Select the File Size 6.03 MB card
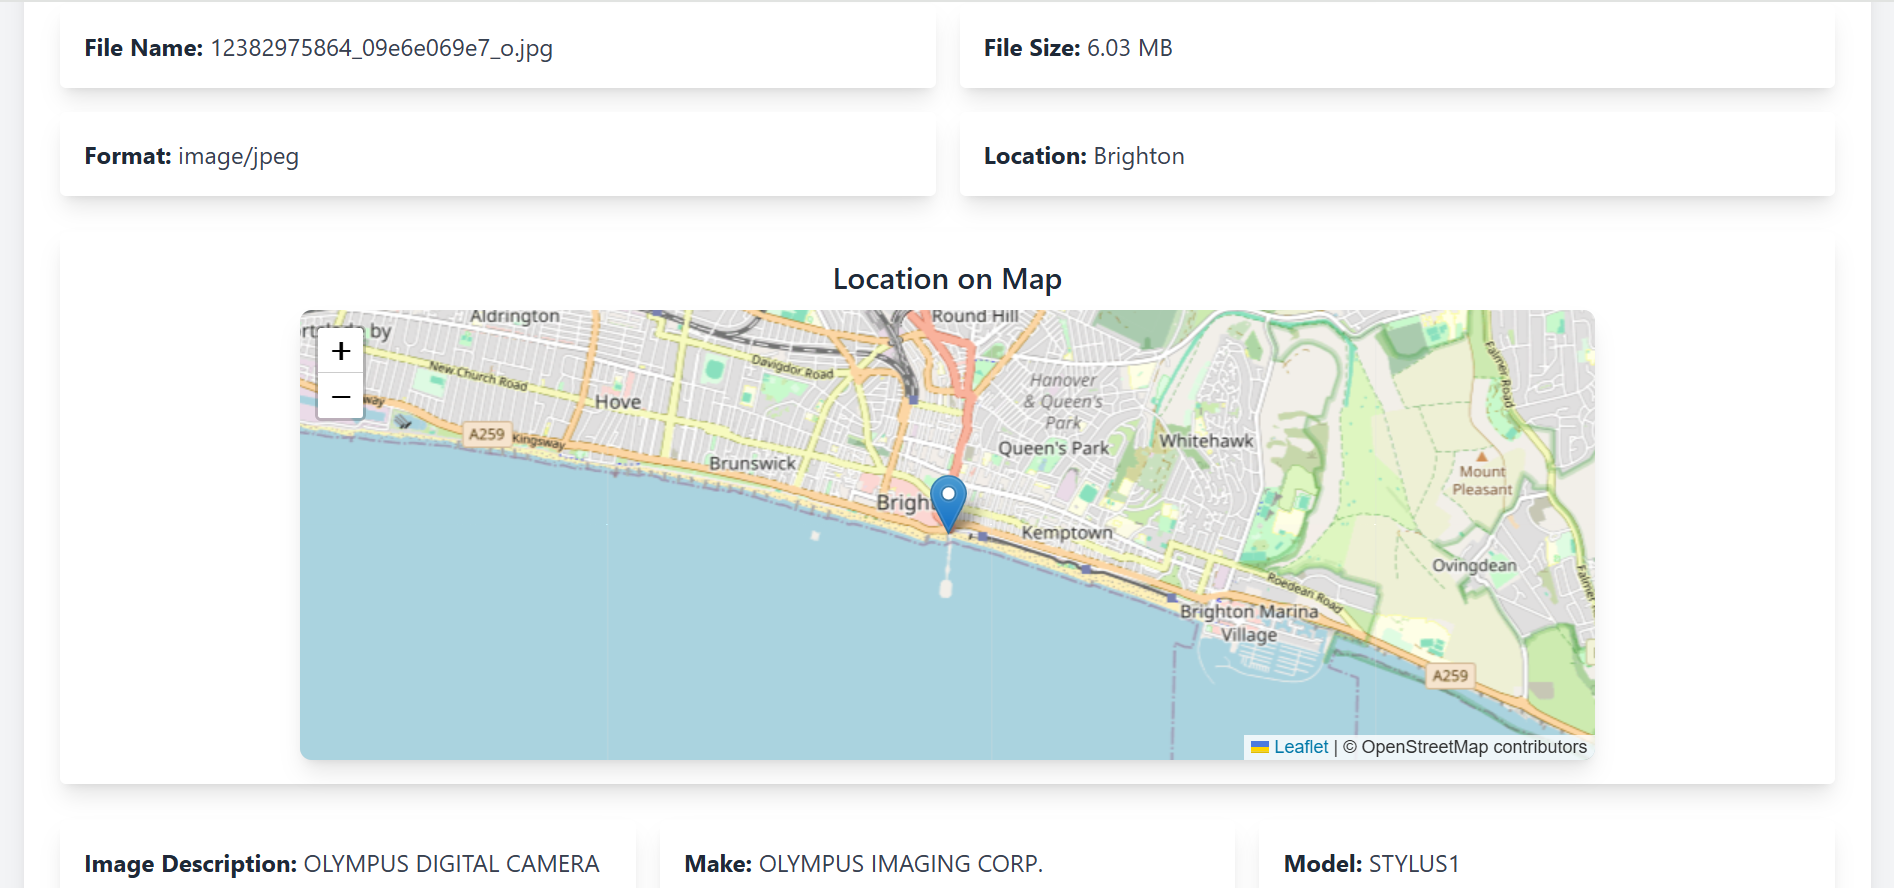 pos(1397,48)
